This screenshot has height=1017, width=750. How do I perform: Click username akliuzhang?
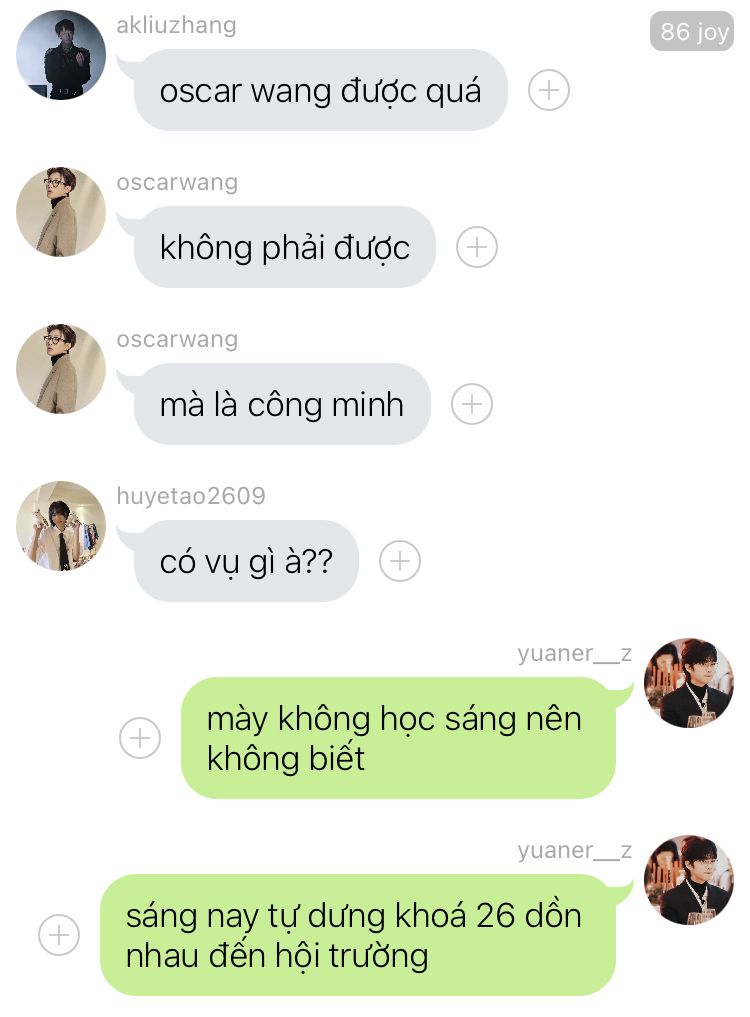[x=176, y=25]
